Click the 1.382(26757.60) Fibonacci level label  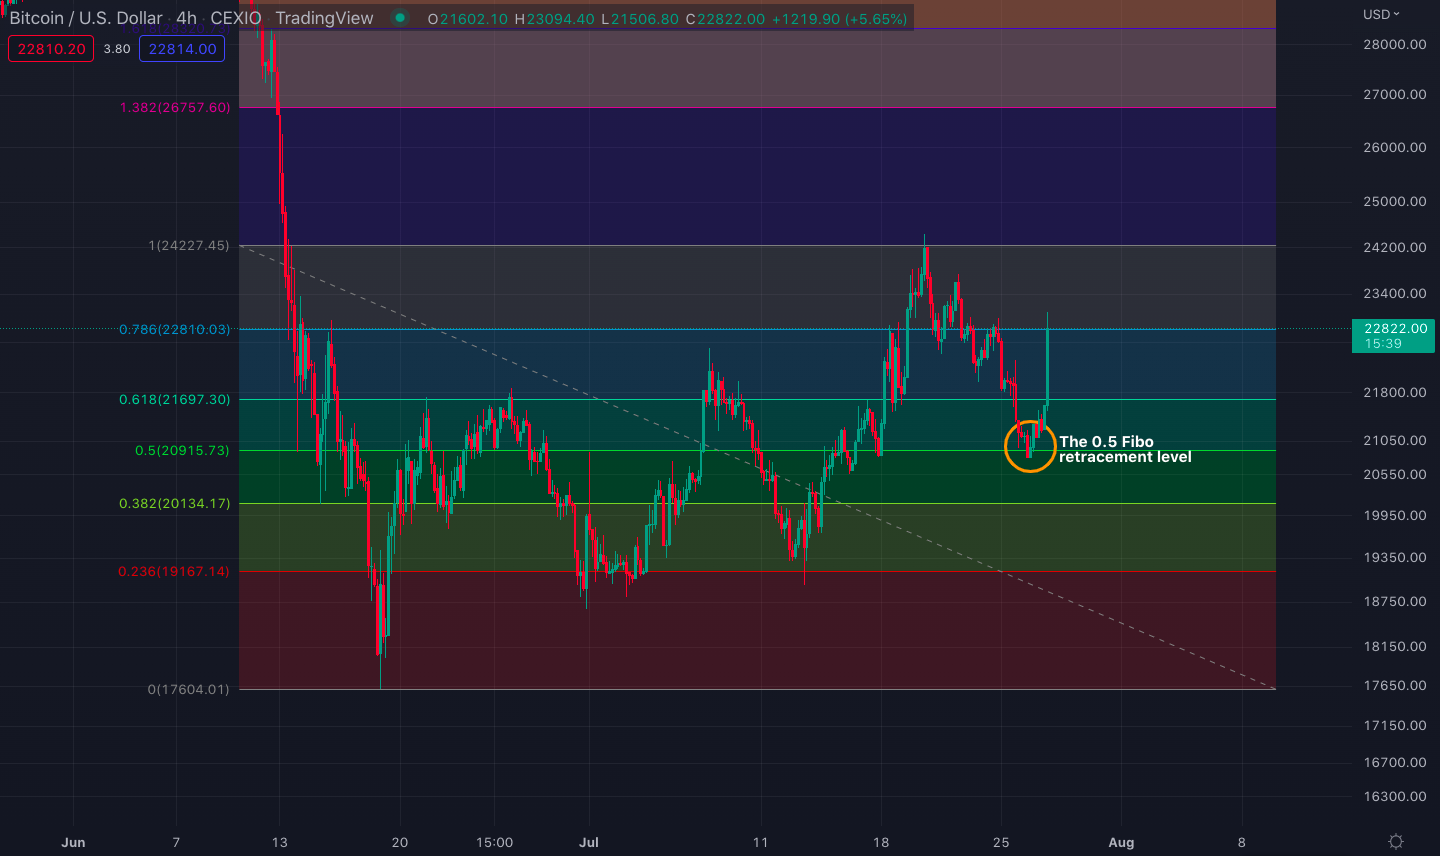175,107
